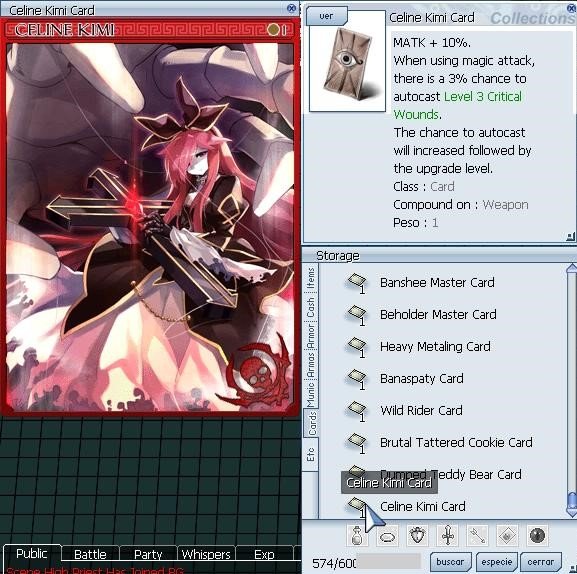Click the sword weapon filter icon
Image resolution: width=577 pixels, height=574 pixels.
447,536
